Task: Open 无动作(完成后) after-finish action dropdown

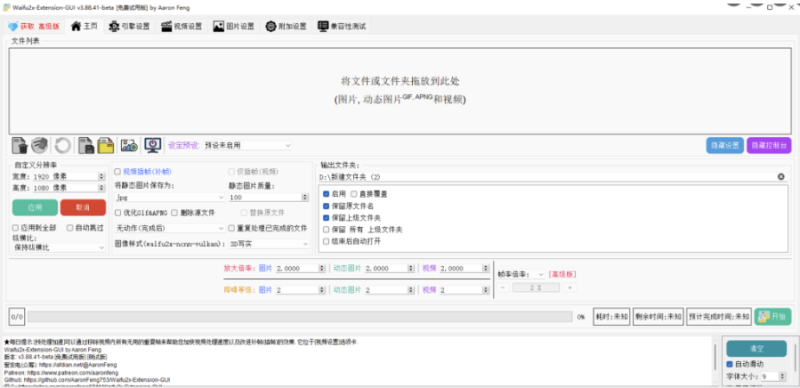Action: point(170,228)
